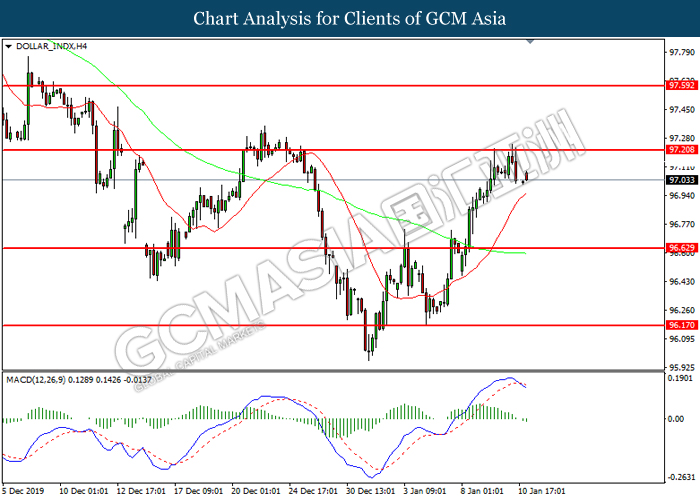
Task: Click the 96.260 price axis value
Action: 682,310
